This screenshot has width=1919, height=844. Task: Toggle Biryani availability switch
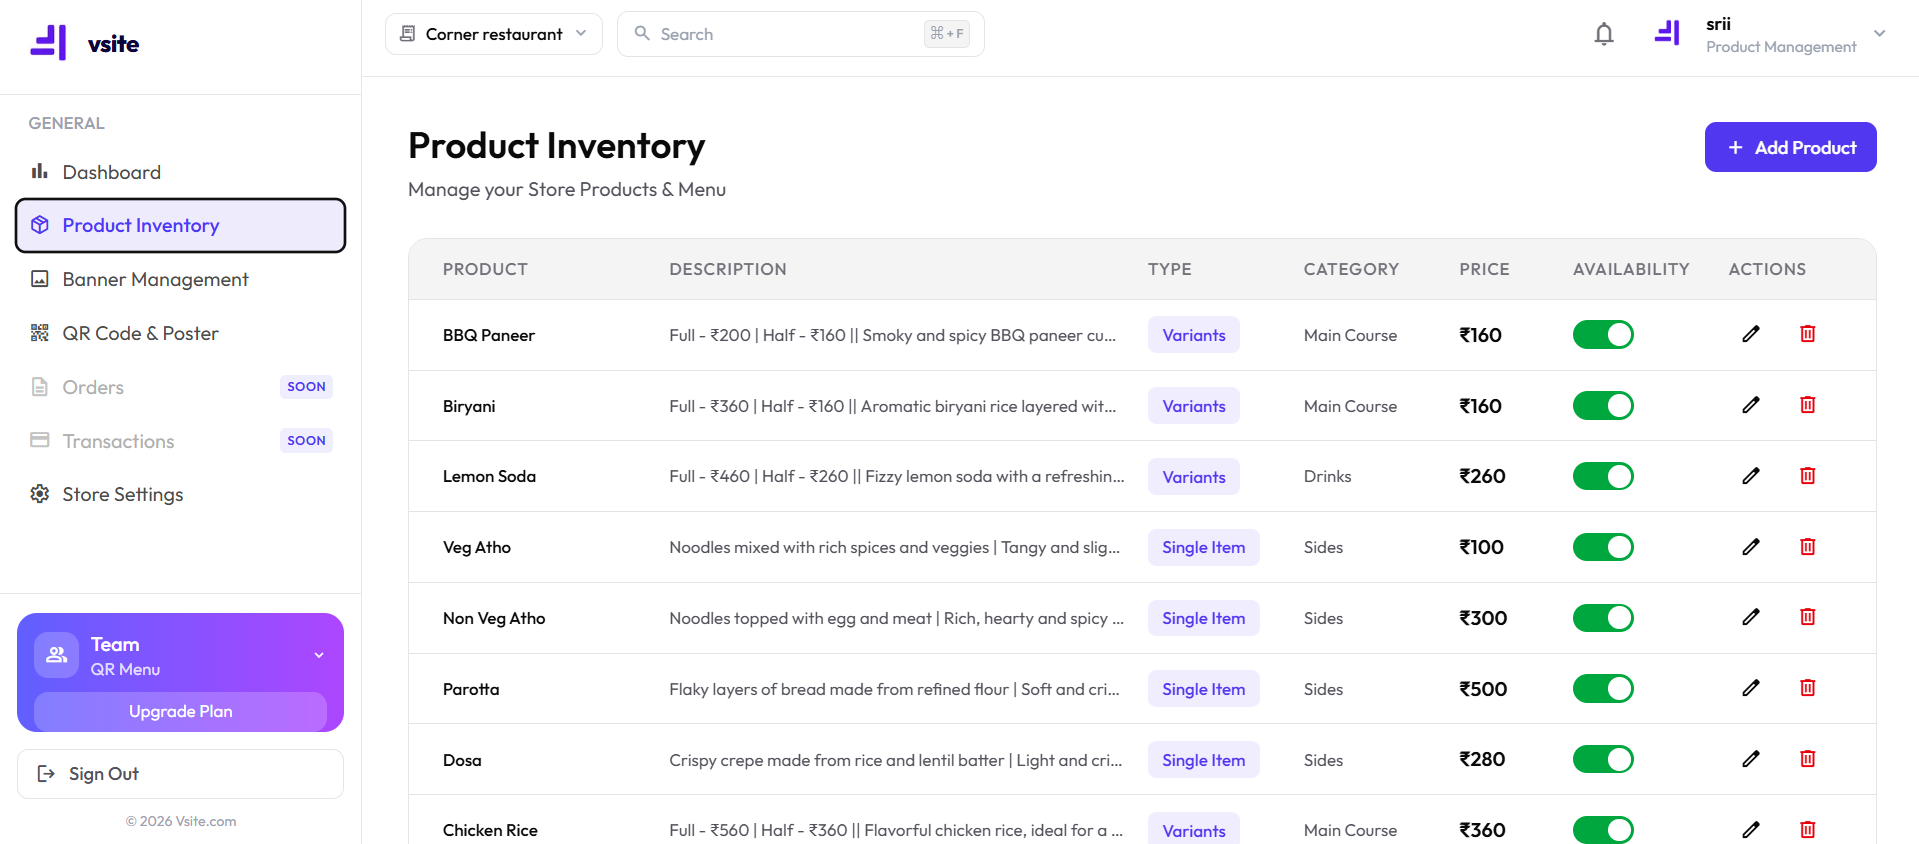coord(1603,405)
